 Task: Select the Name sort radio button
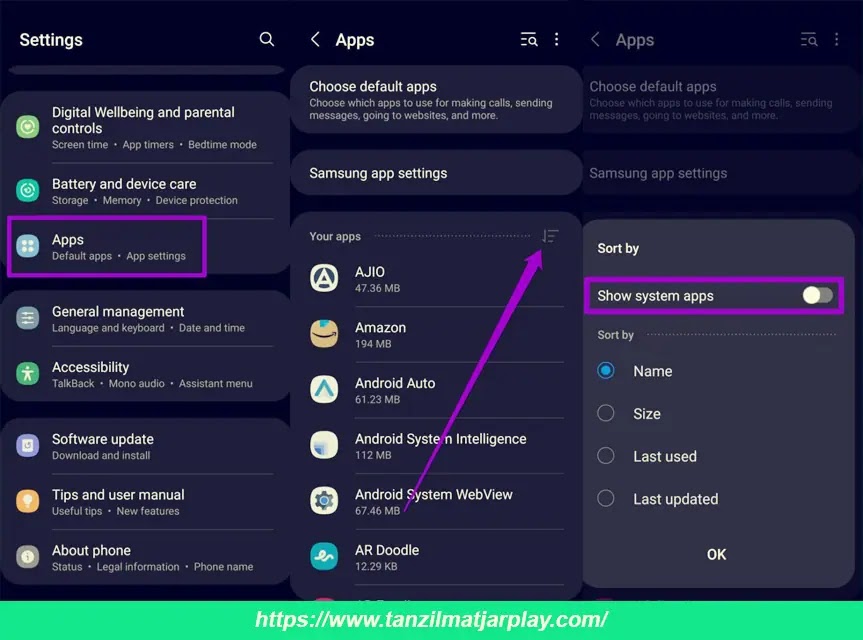(x=606, y=371)
